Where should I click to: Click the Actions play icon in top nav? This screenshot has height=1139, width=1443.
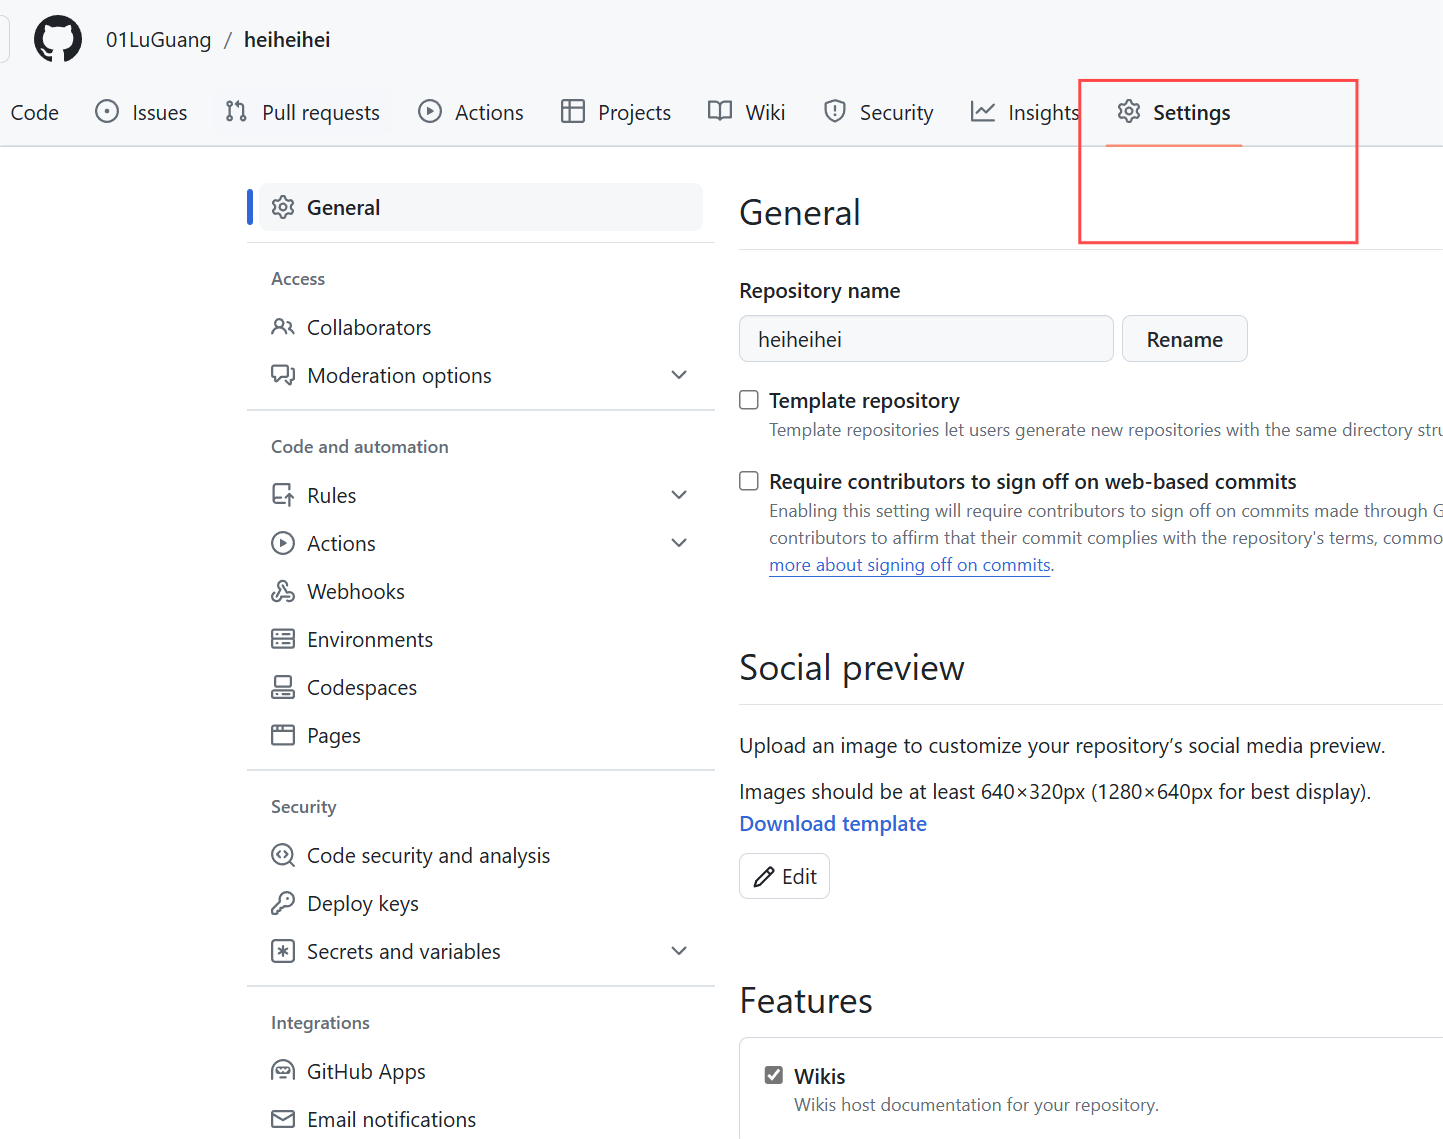[430, 111]
